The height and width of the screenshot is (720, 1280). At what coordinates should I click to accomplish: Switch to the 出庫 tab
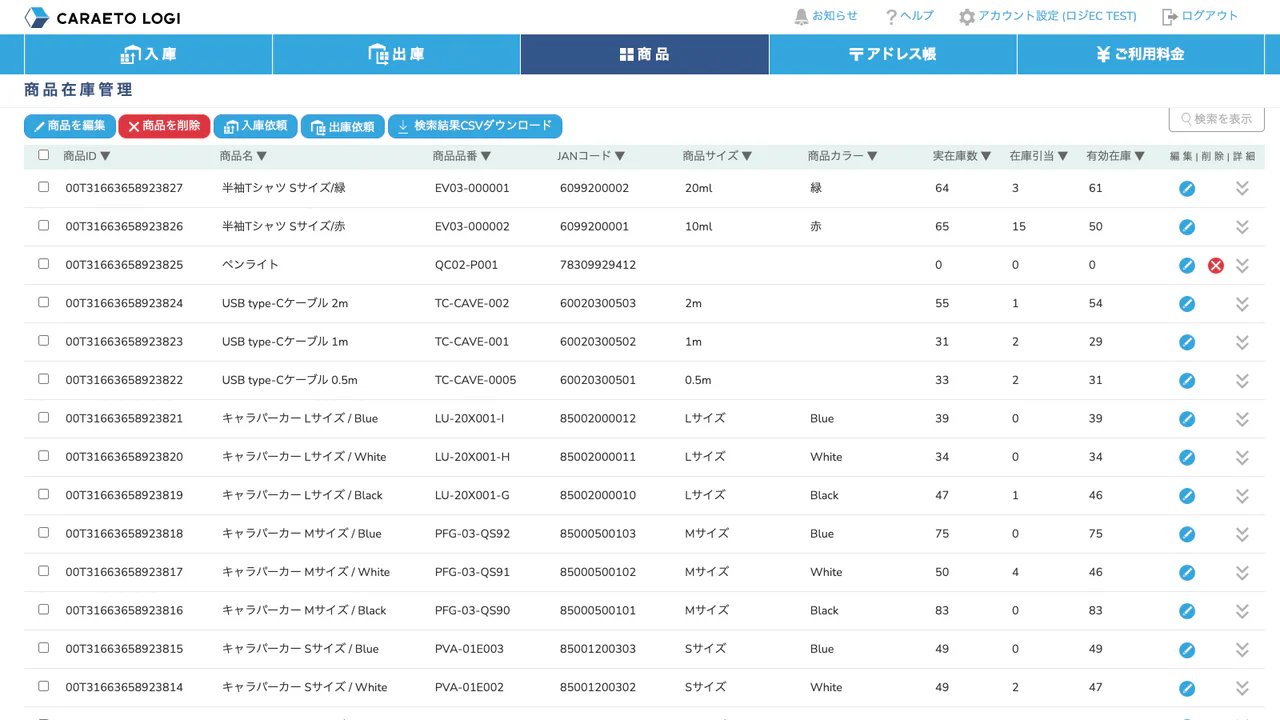coord(396,54)
